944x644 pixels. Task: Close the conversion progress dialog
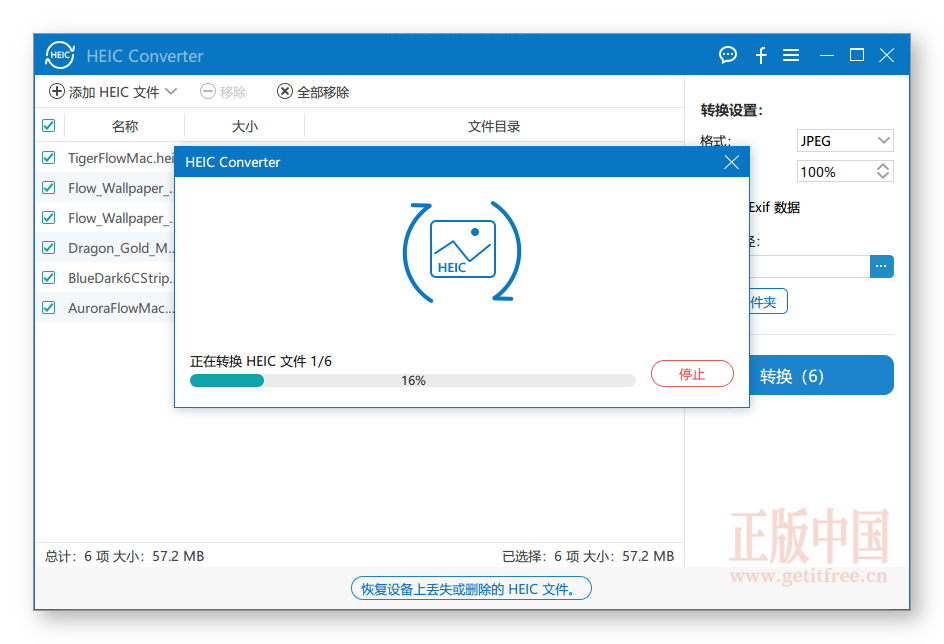pyautogui.click(x=731, y=162)
